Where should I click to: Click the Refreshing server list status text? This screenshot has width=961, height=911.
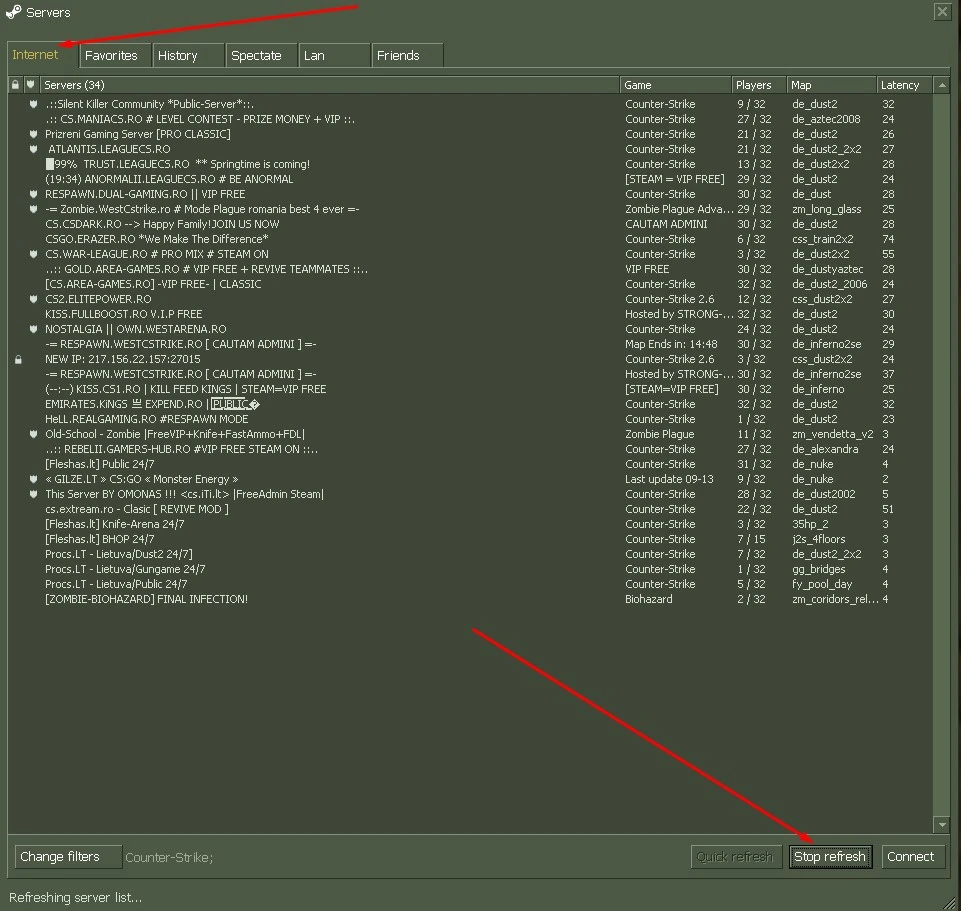click(x=75, y=898)
